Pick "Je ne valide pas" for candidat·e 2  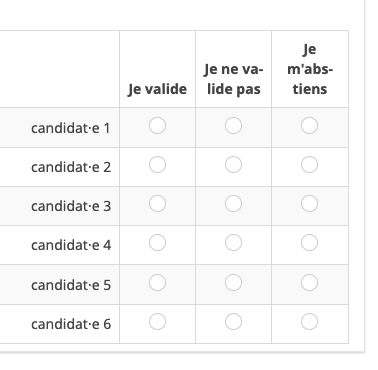[x=233, y=165]
